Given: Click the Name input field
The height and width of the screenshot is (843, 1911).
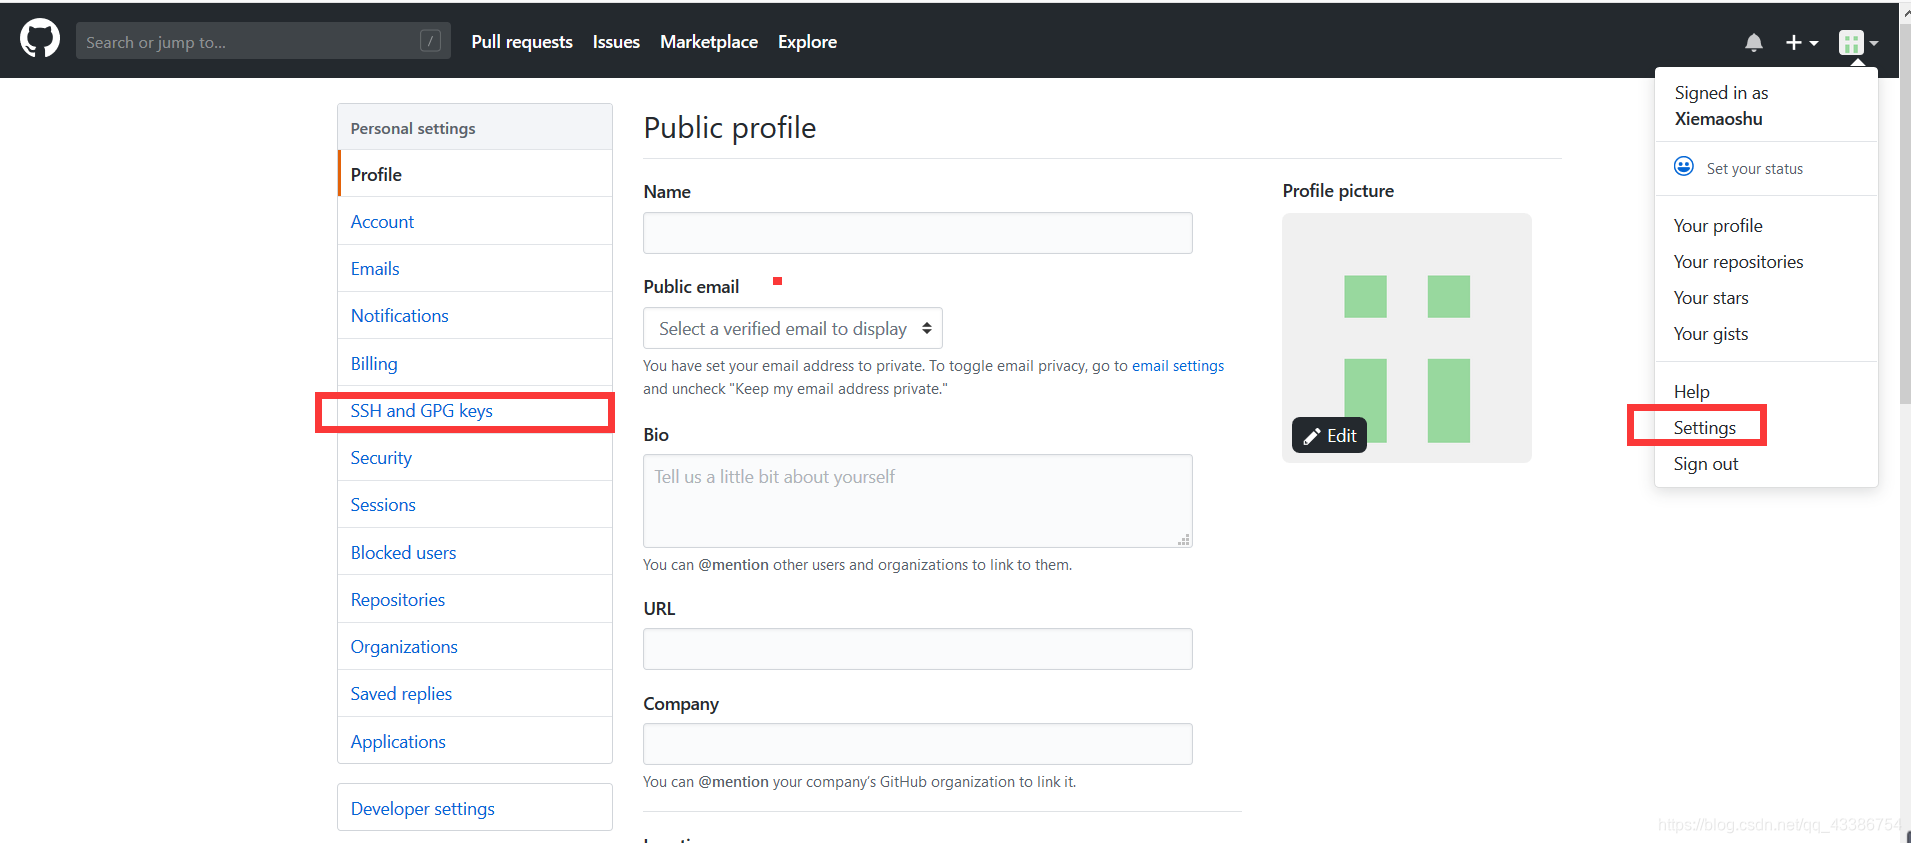Looking at the screenshot, I should (x=918, y=233).
